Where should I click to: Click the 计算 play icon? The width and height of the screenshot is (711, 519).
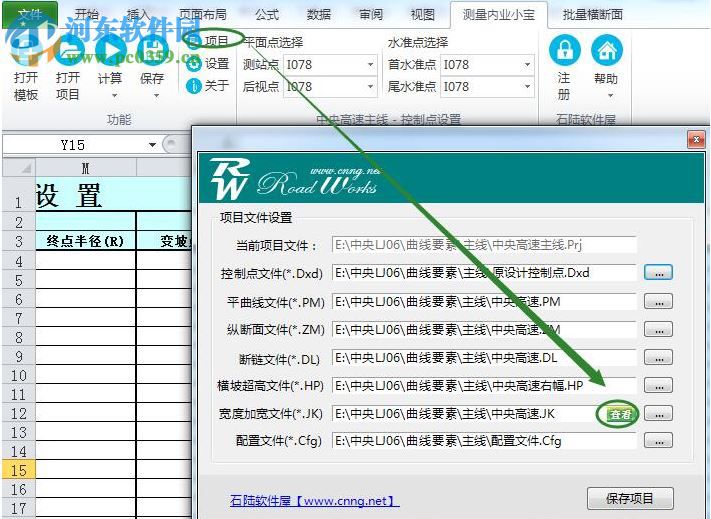(110, 49)
